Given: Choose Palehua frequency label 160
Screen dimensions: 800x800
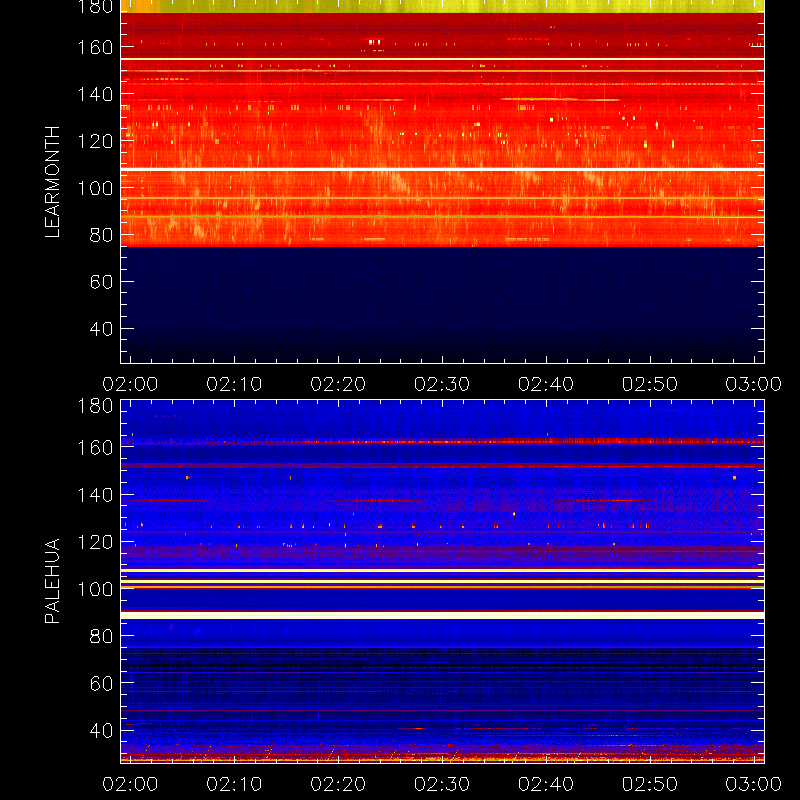Looking at the screenshot, I should tap(95, 448).
